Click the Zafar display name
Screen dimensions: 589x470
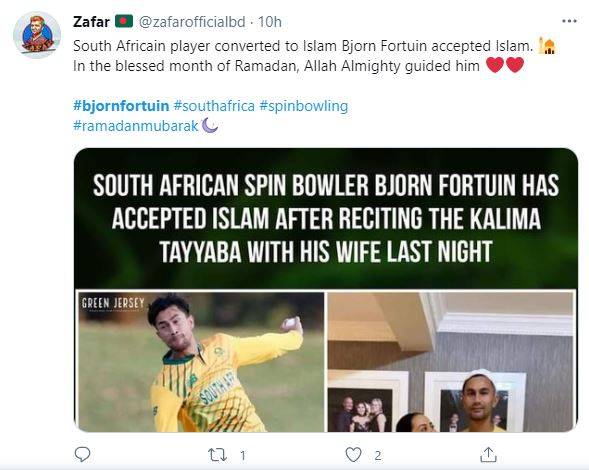(x=91, y=22)
